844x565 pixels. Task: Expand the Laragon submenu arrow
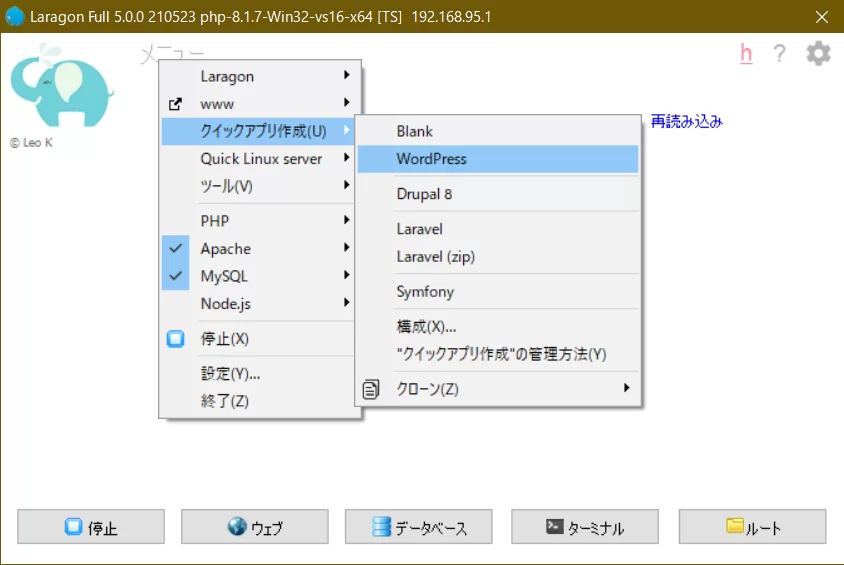pos(347,75)
